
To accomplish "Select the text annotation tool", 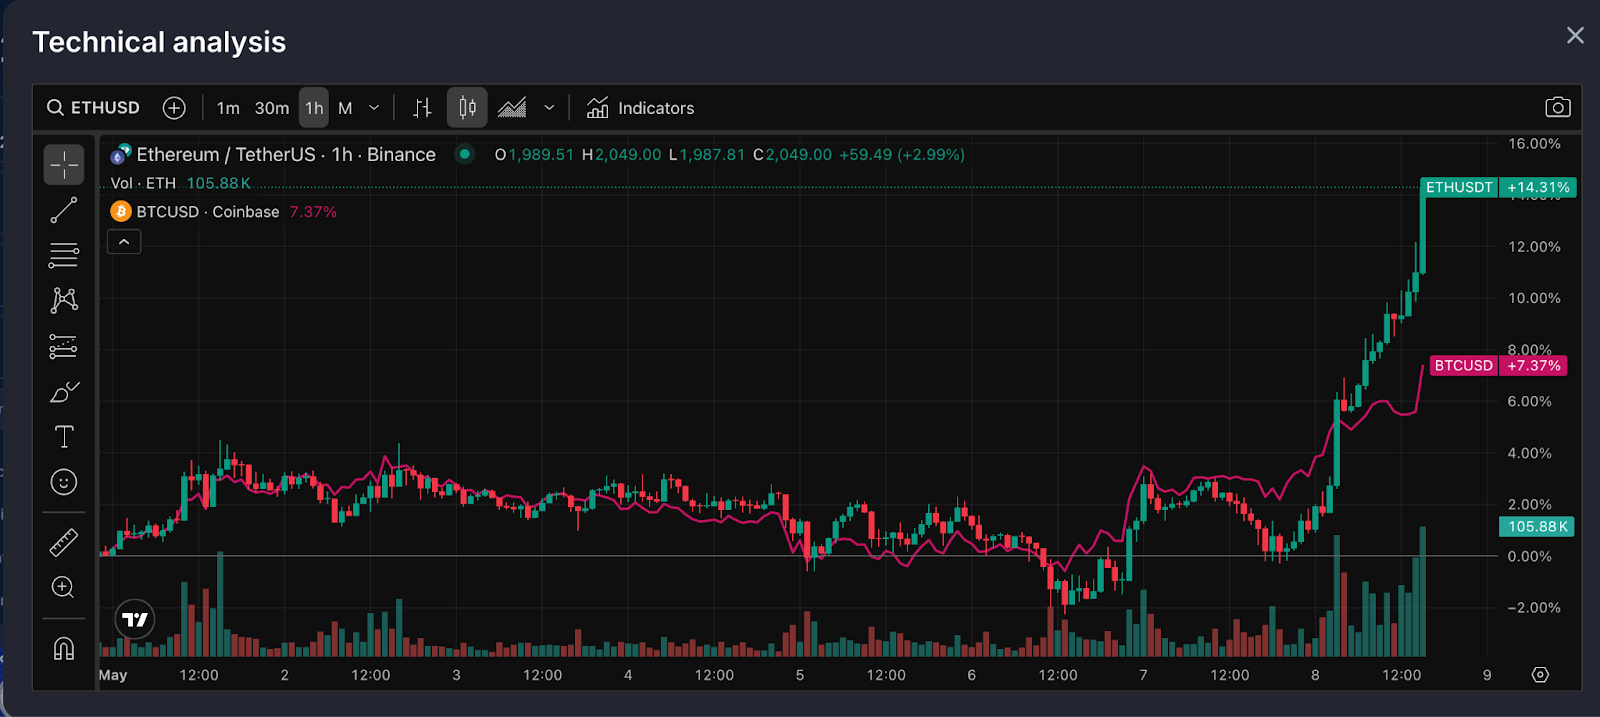I will tap(64, 437).
